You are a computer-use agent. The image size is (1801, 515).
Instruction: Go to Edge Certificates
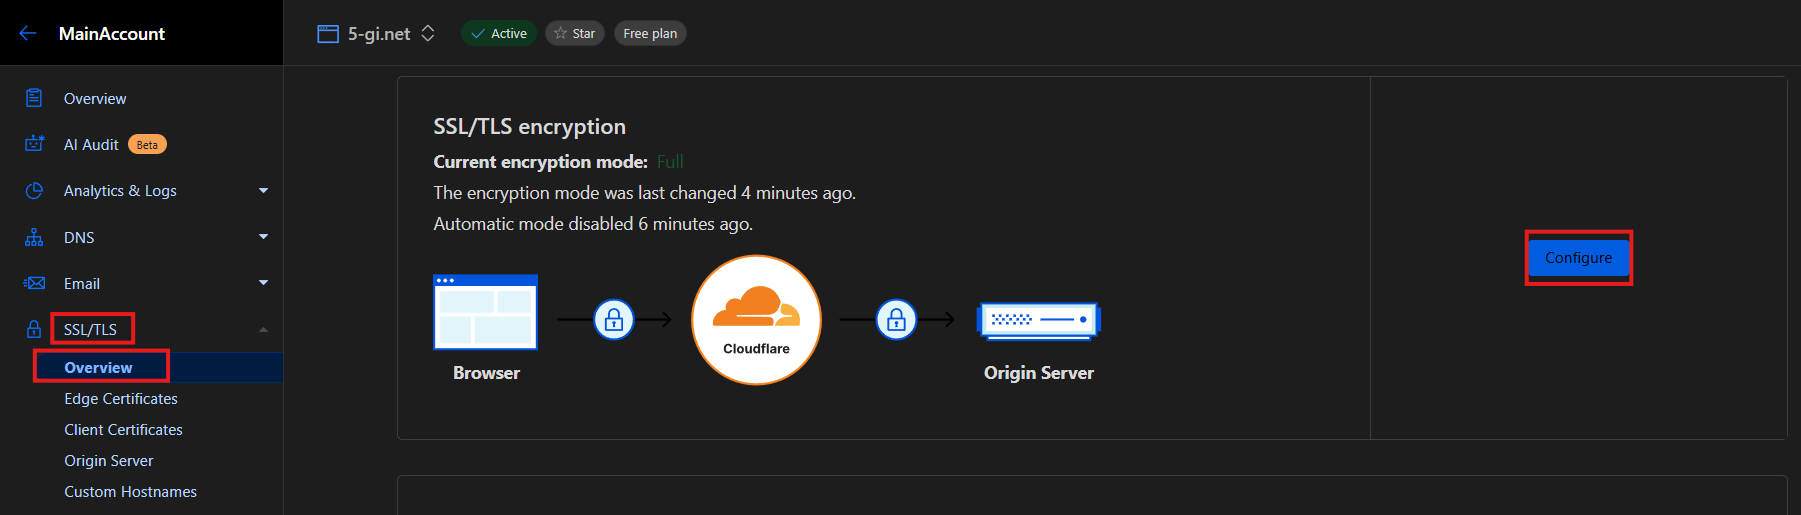(x=121, y=398)
